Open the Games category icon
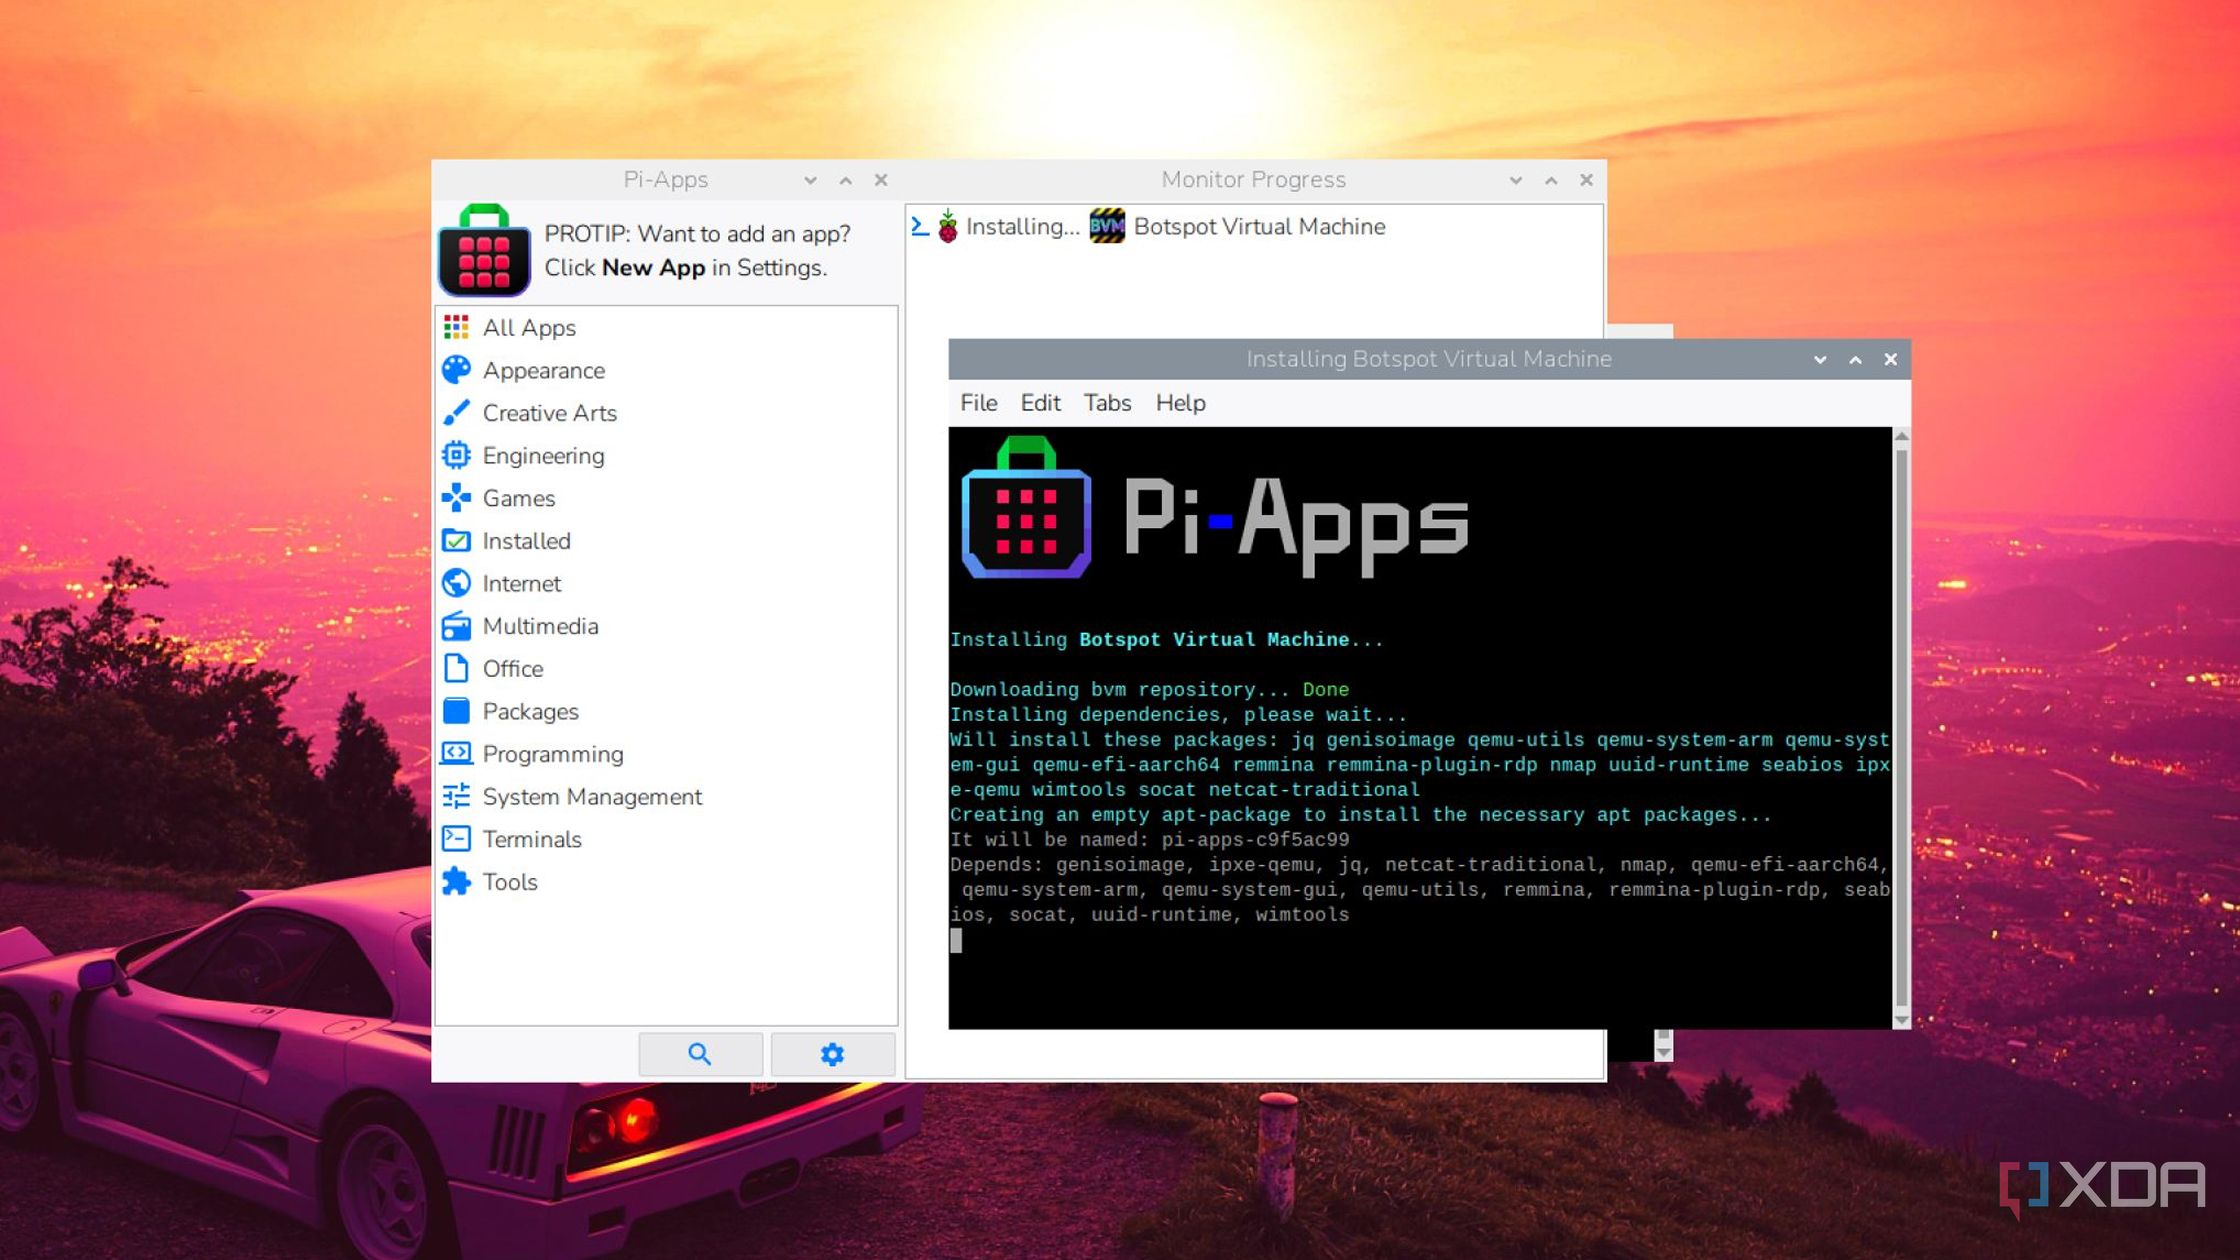This screenshot has height=1260, width=2240. [x=456, y=498]
